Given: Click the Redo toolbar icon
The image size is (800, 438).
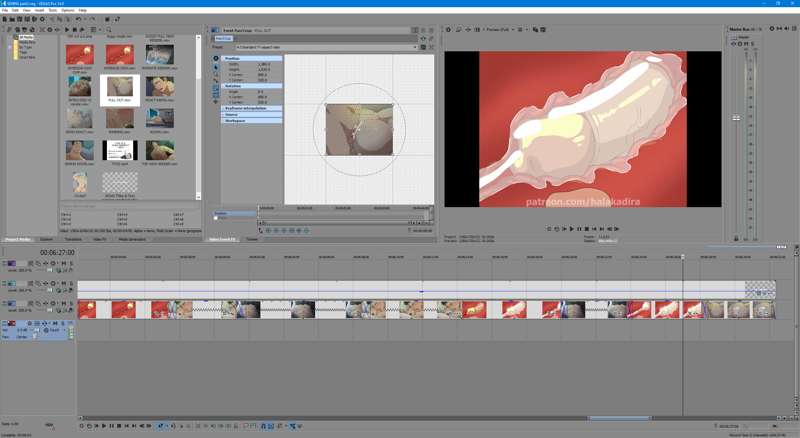Looking at the screenshot, I should point(92,19).
